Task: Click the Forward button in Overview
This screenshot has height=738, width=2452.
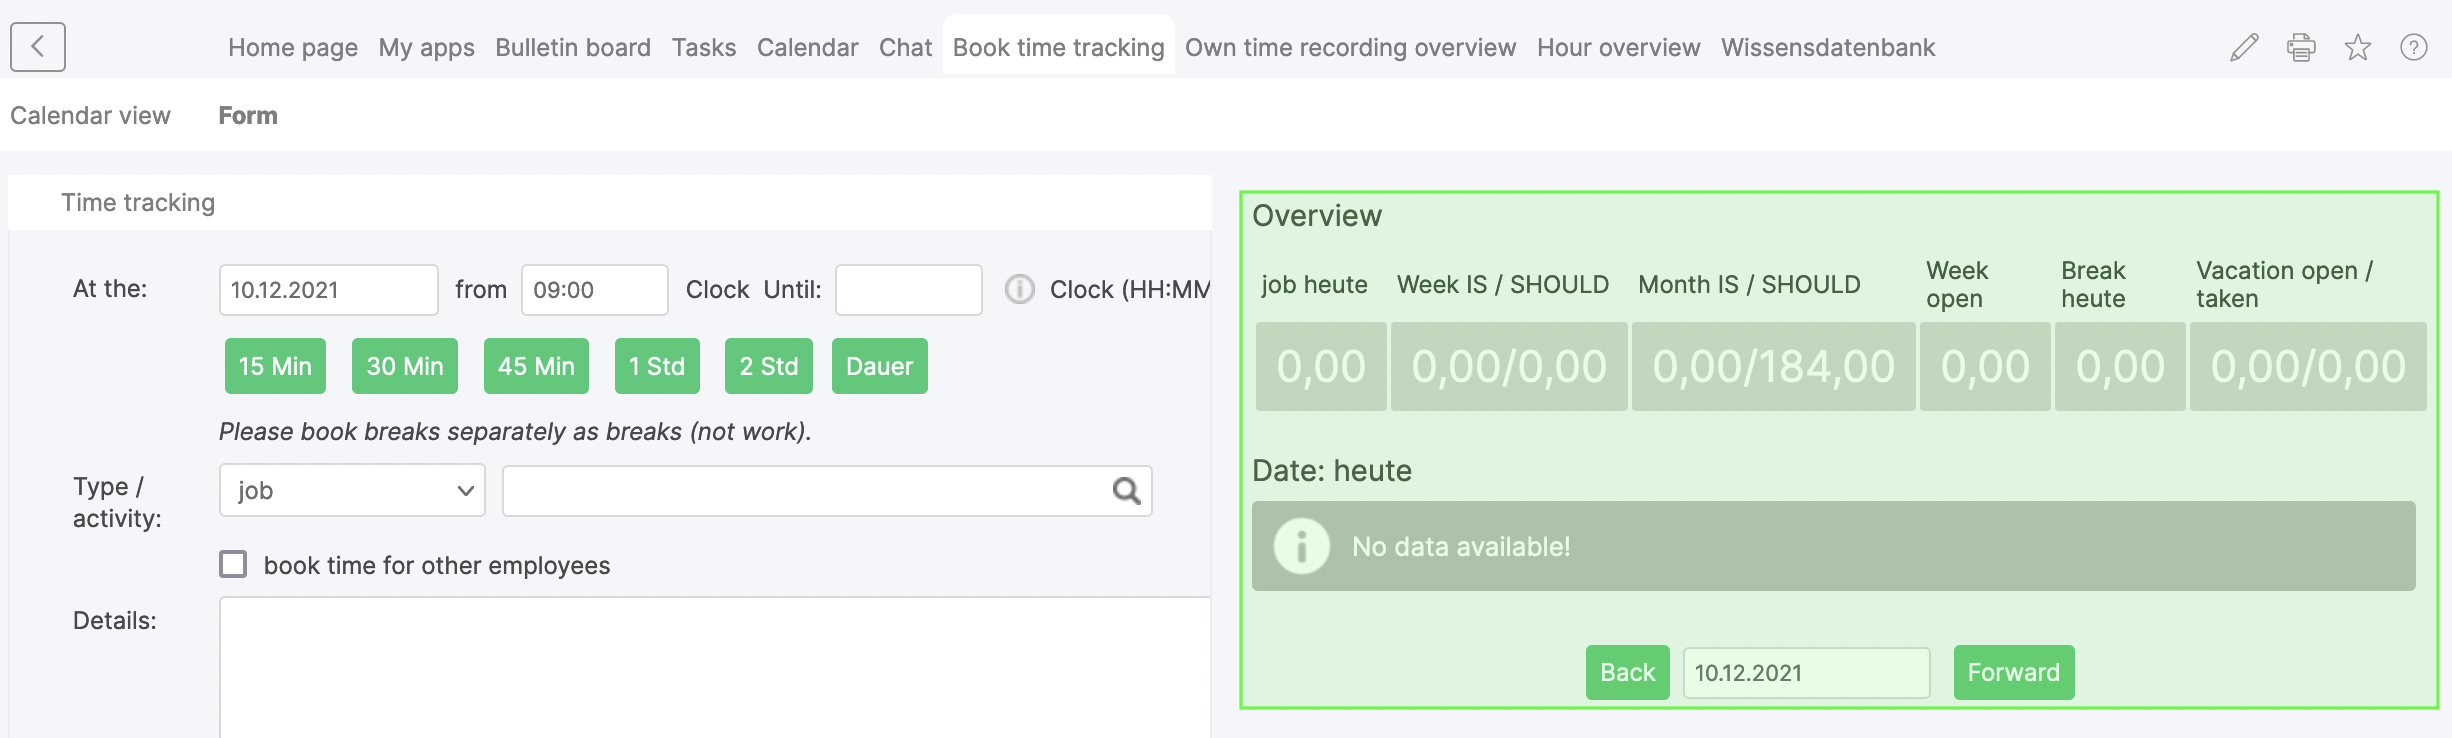Action: 2013,672
